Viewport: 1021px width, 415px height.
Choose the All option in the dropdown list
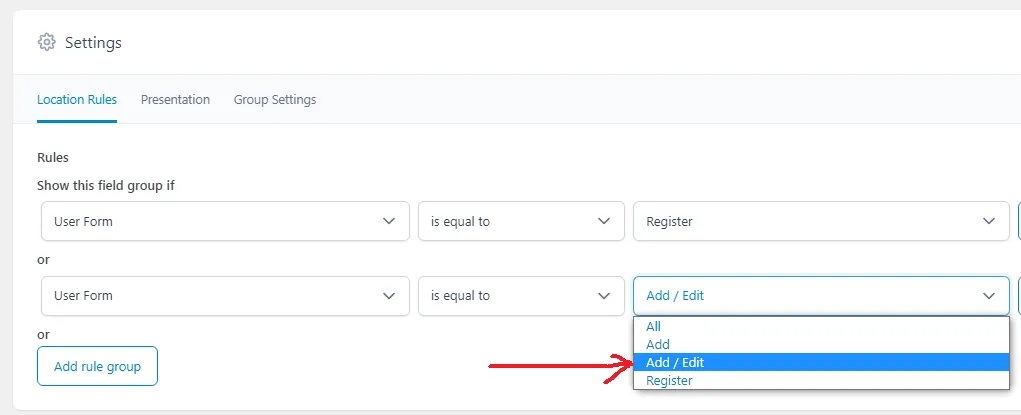coord(821,326)
